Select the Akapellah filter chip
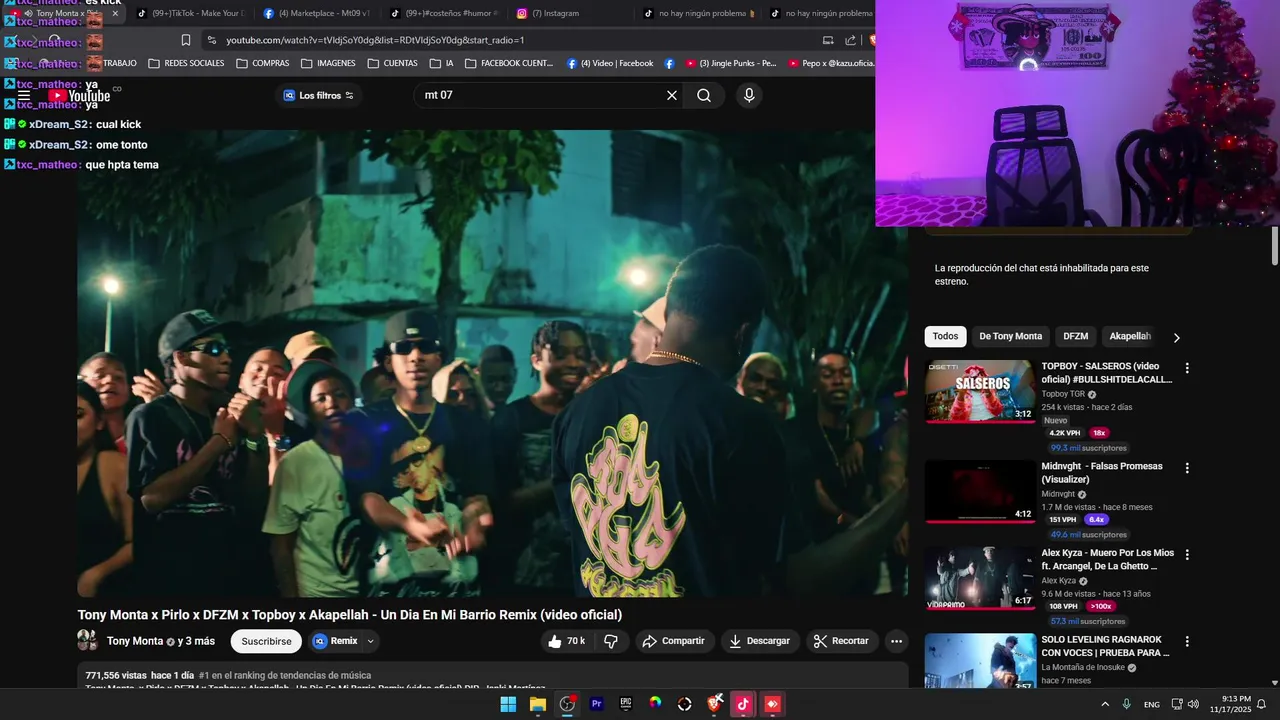Screen dimensions: 1280x720 (1130, 336)
